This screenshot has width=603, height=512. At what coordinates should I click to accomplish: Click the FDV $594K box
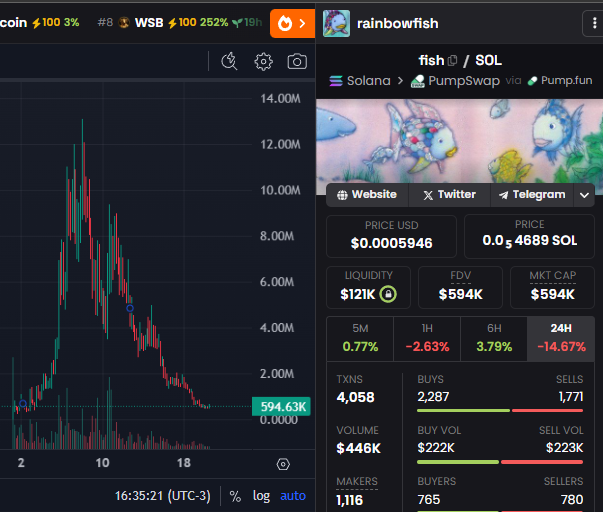pos(460,287)
